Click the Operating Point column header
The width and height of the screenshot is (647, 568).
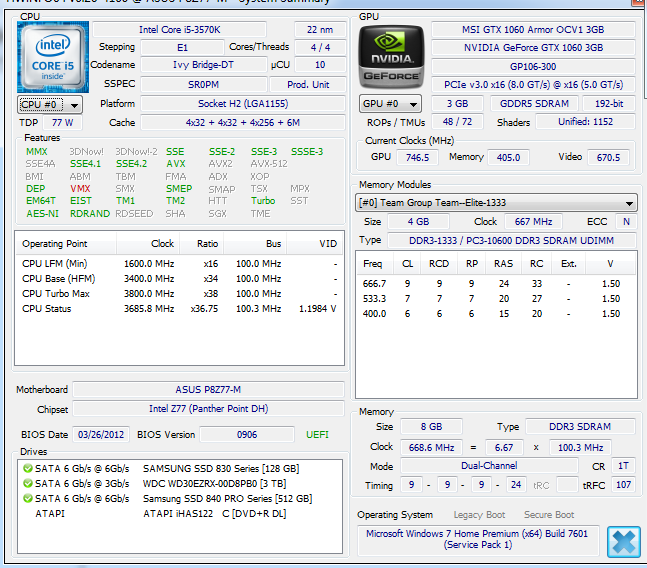click(66, 244)
